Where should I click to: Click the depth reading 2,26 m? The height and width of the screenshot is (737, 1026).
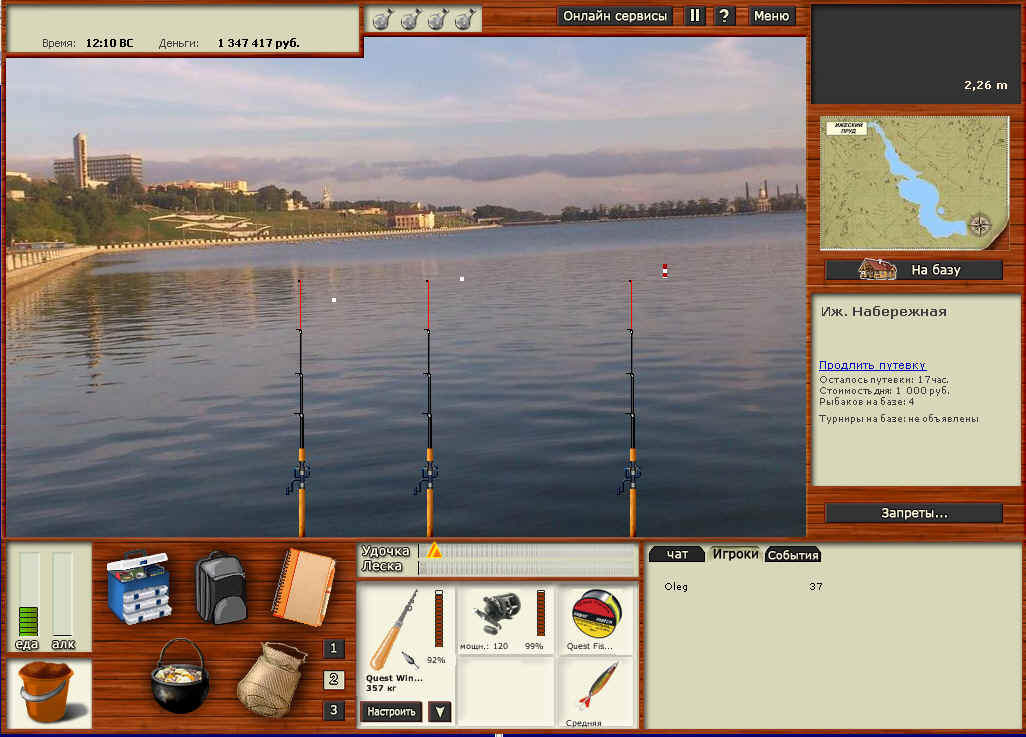pyautogui.click(x=985, y=85)
